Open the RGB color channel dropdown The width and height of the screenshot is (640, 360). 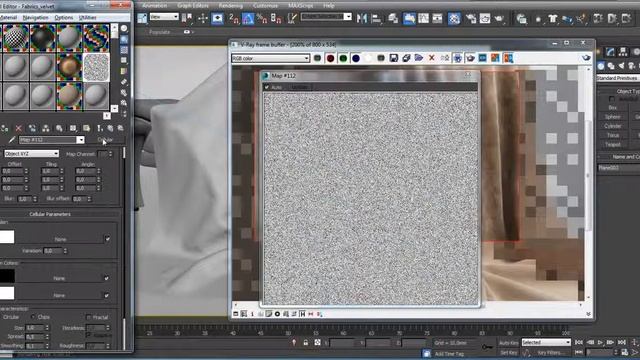point(271,58)
